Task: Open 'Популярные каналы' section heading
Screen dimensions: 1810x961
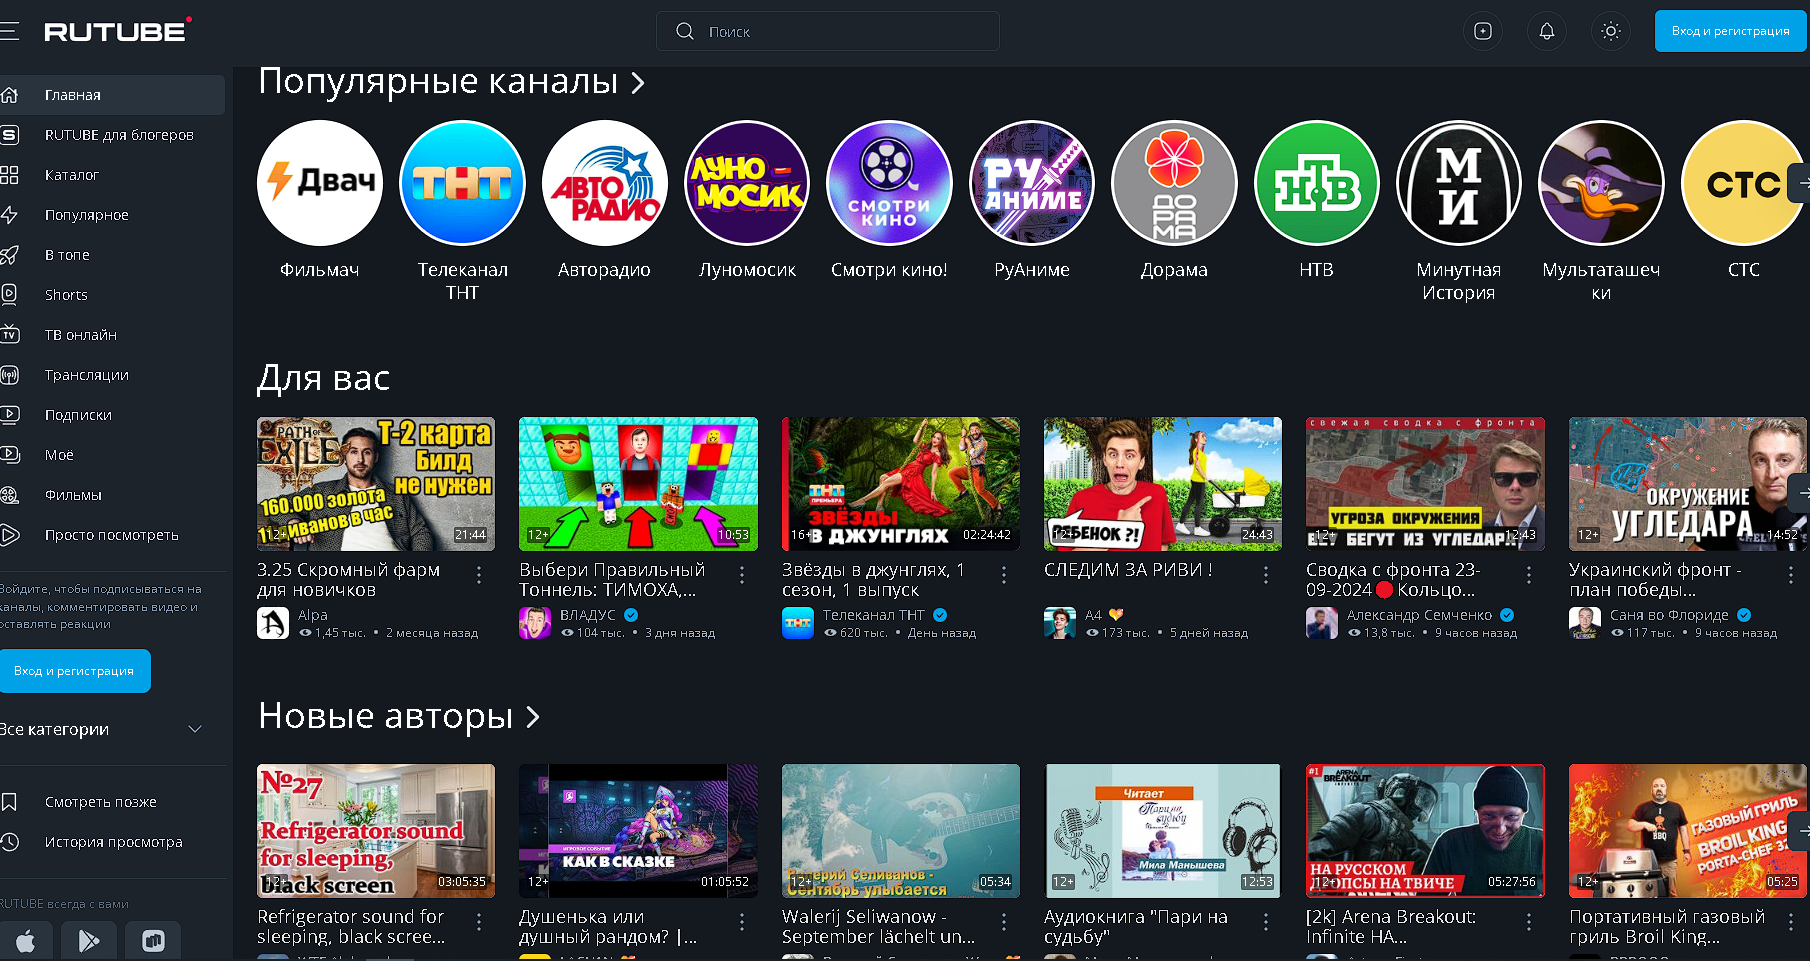Action: (451, 81)
